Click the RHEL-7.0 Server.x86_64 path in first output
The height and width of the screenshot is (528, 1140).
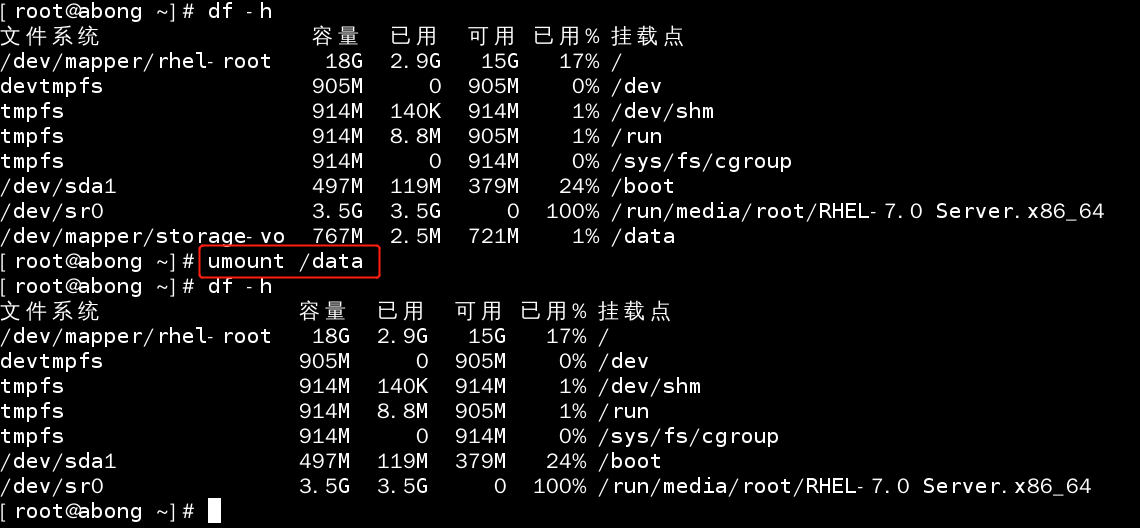857,212
